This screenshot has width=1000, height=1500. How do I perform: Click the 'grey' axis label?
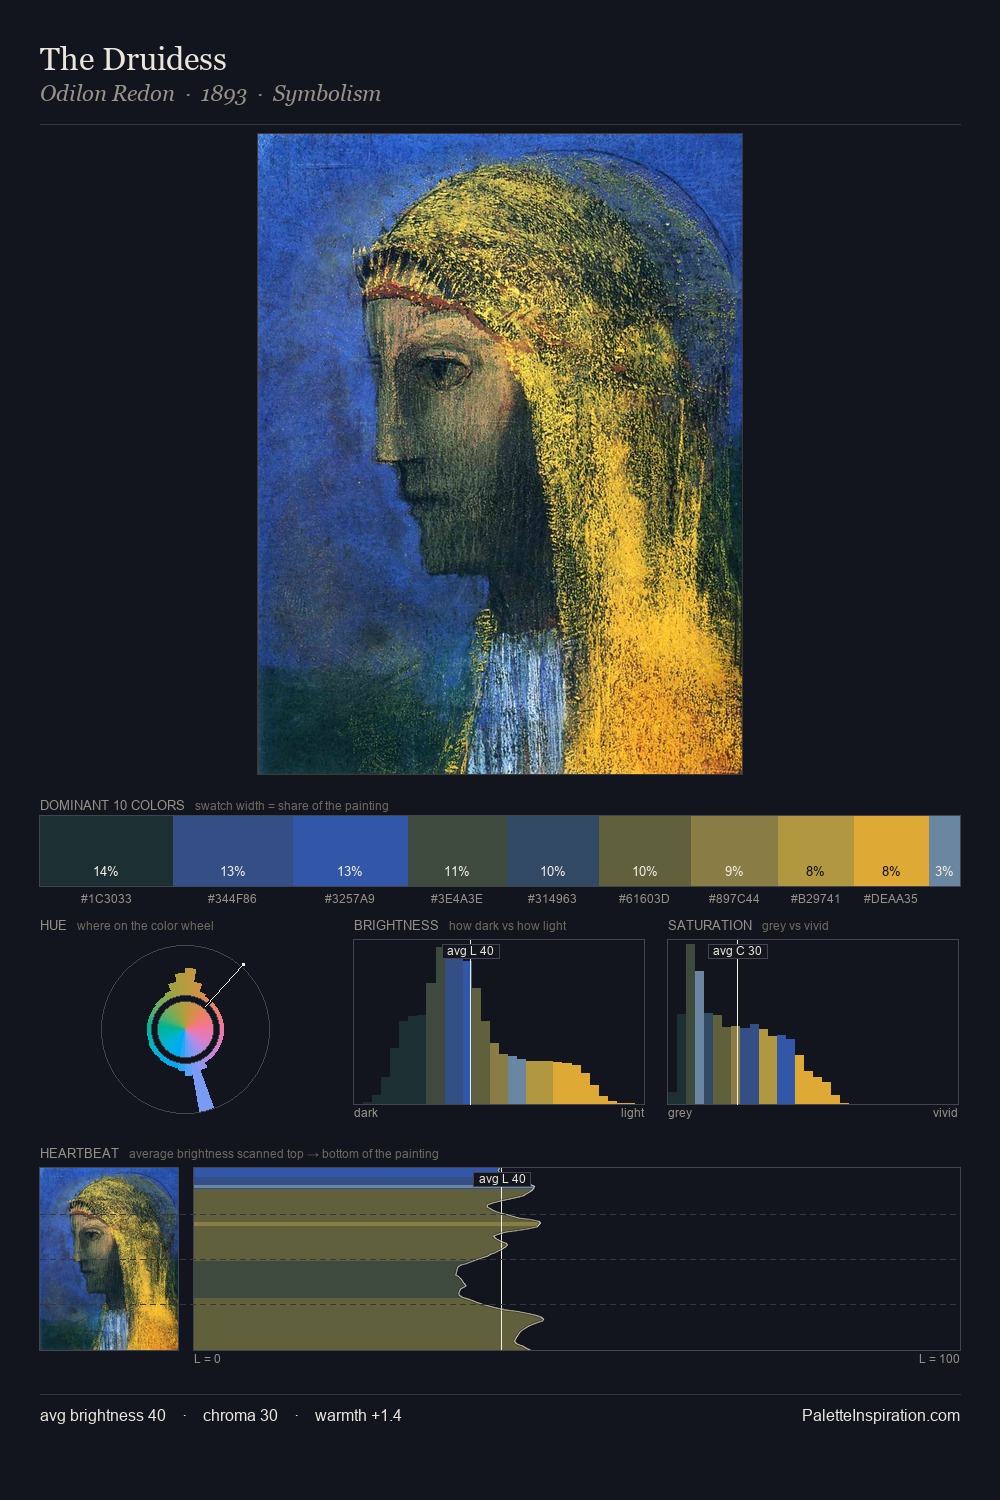680,1113
